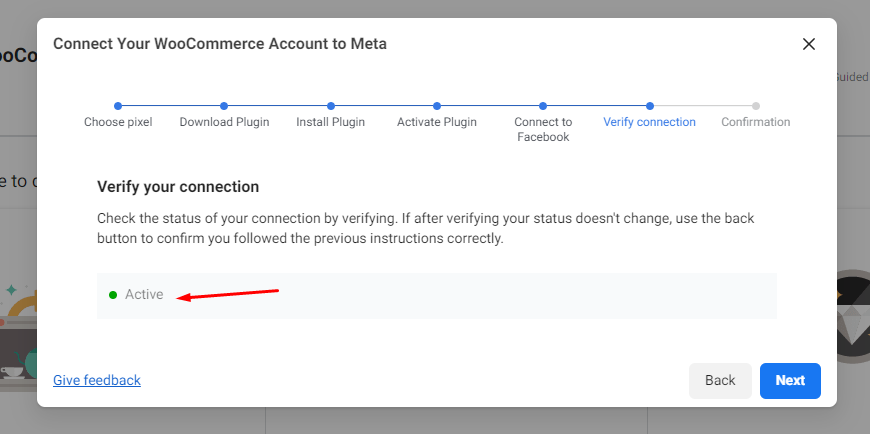Select the Choose pixel step dot

pos(118,106)
